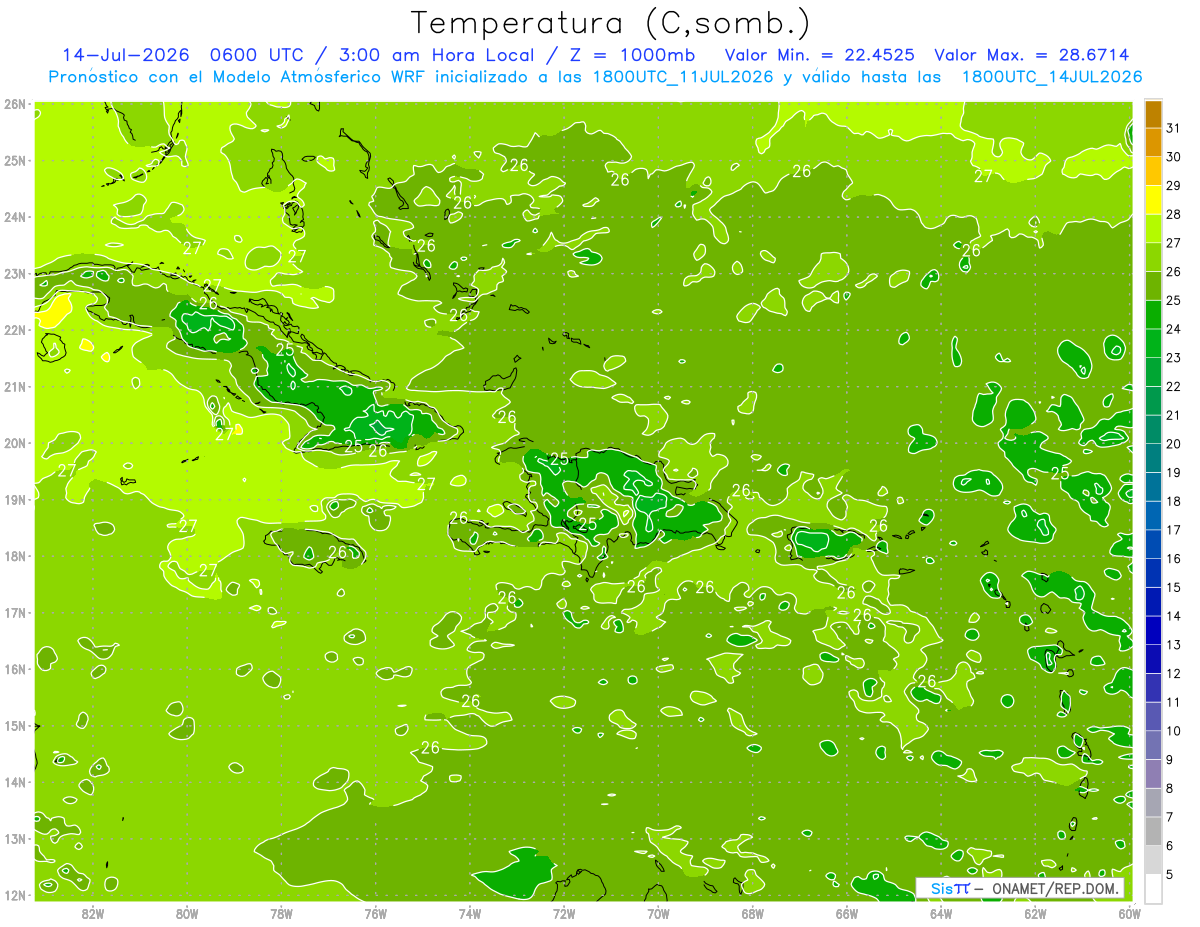Viewport: 1200px width, 927px height.
Task: Click the yellow color bar segment between 28 and 29
Action: click(x=1153, y=200)
